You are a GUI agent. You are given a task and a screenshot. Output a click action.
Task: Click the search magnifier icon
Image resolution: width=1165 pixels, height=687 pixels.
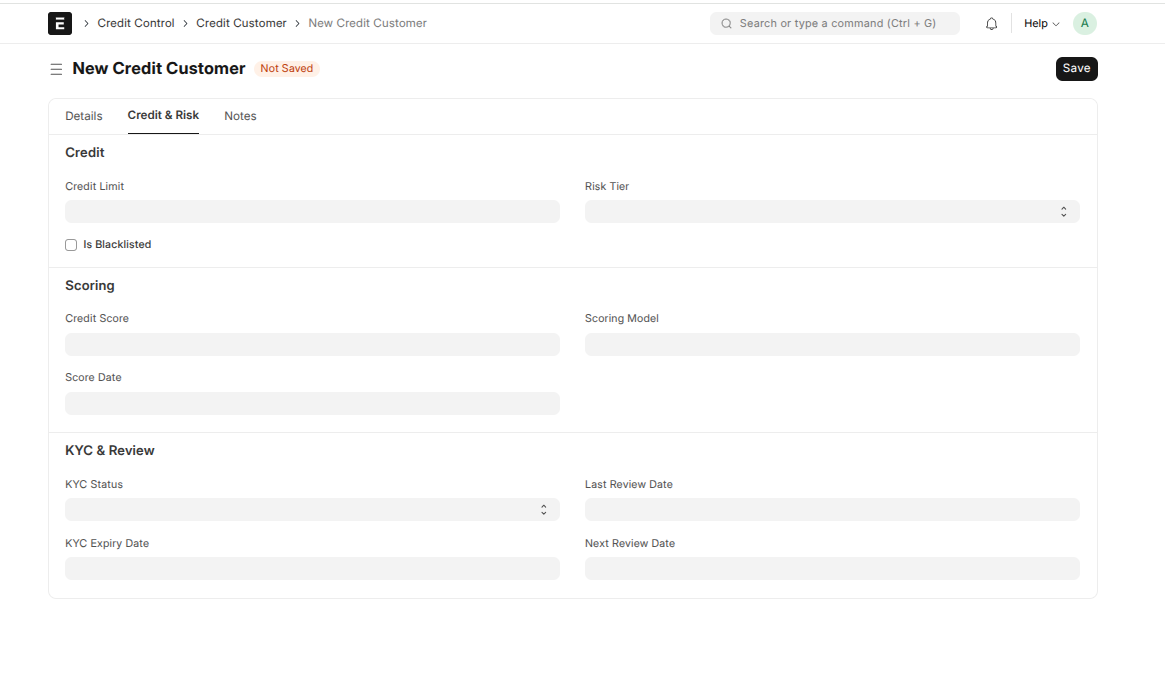(x=727, y=24)
